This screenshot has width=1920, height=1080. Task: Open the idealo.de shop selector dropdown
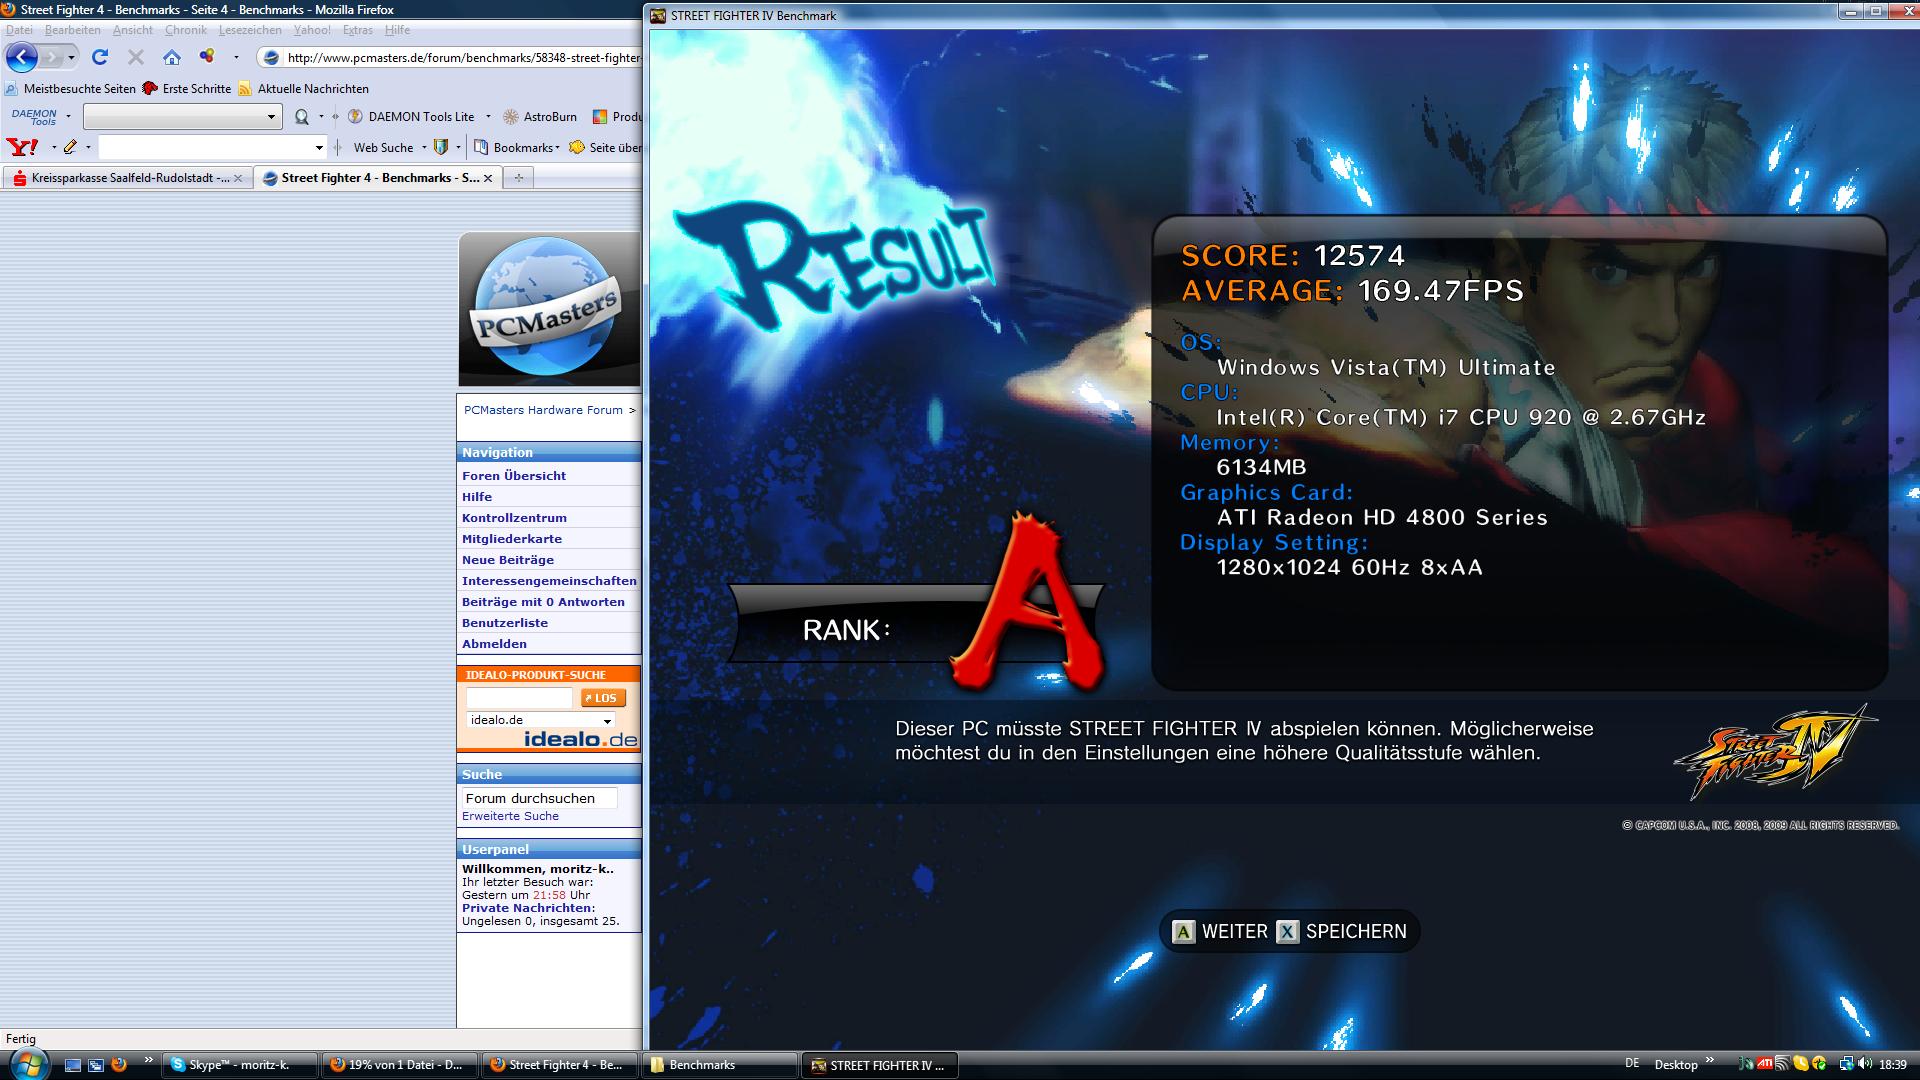pyautogui.click(x=606, y=720)
